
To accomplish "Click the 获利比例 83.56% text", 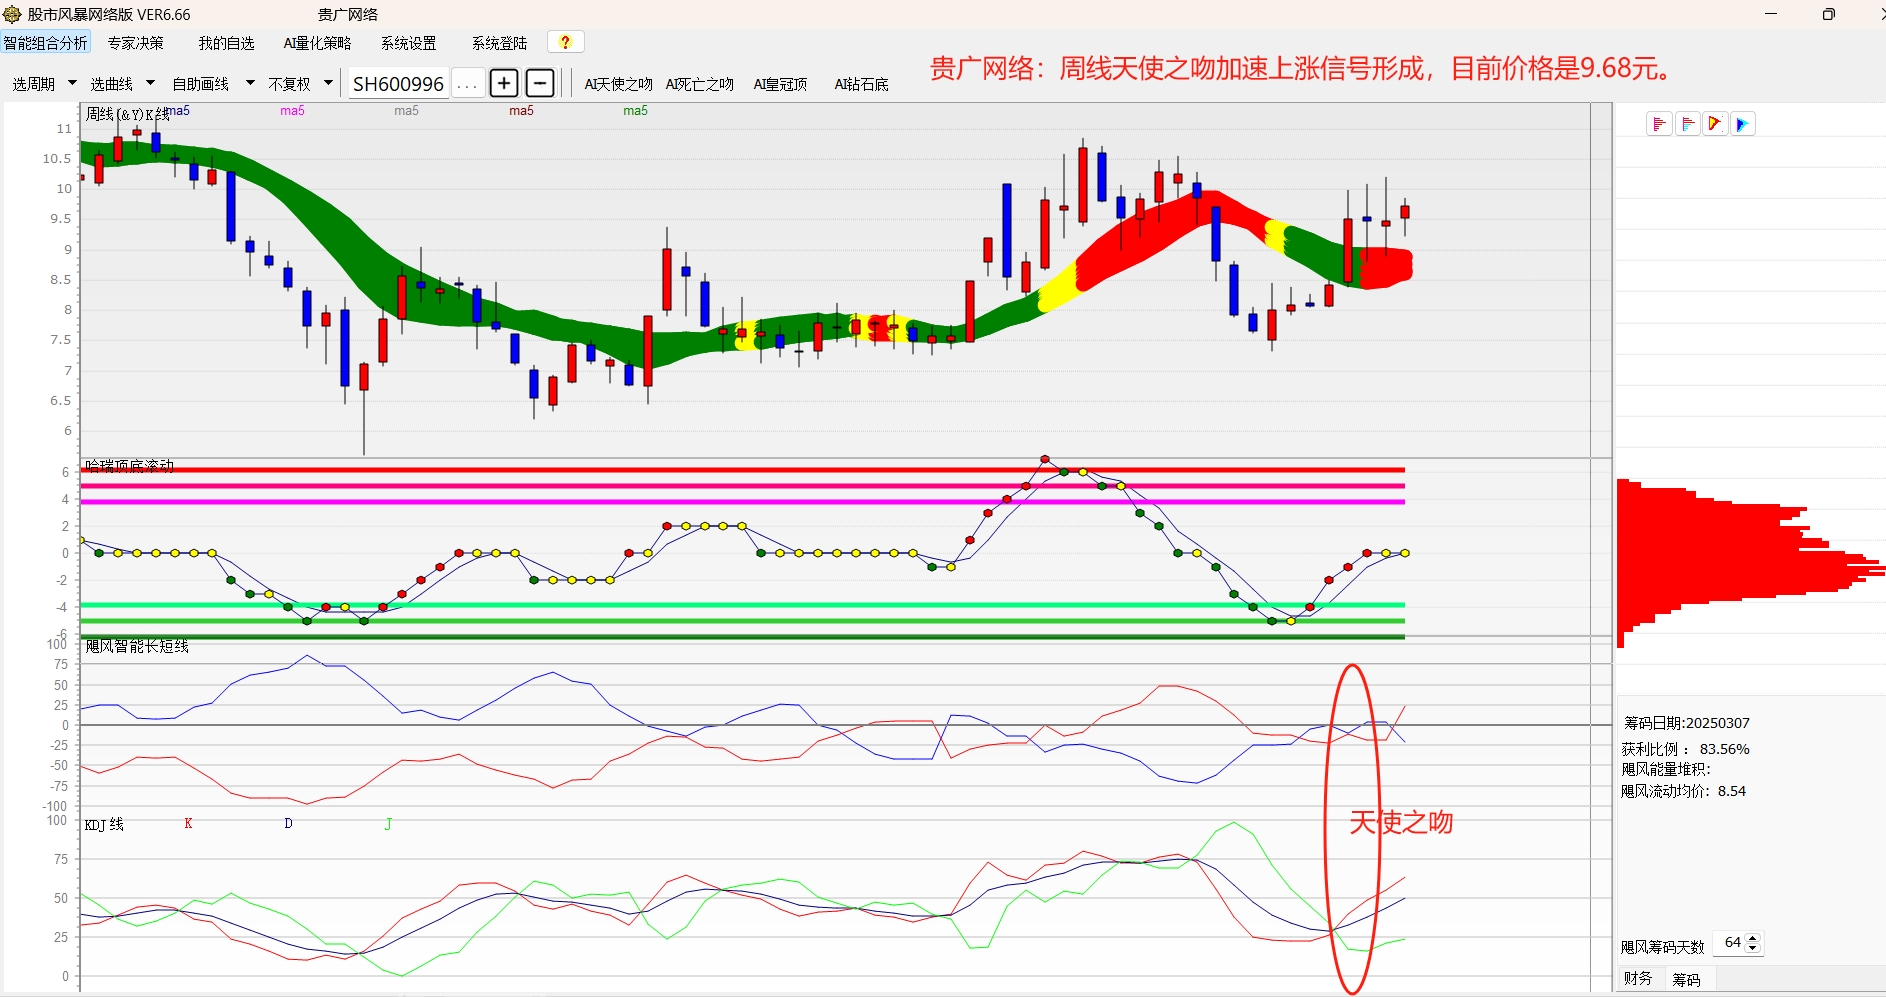I will (1685, 749).
